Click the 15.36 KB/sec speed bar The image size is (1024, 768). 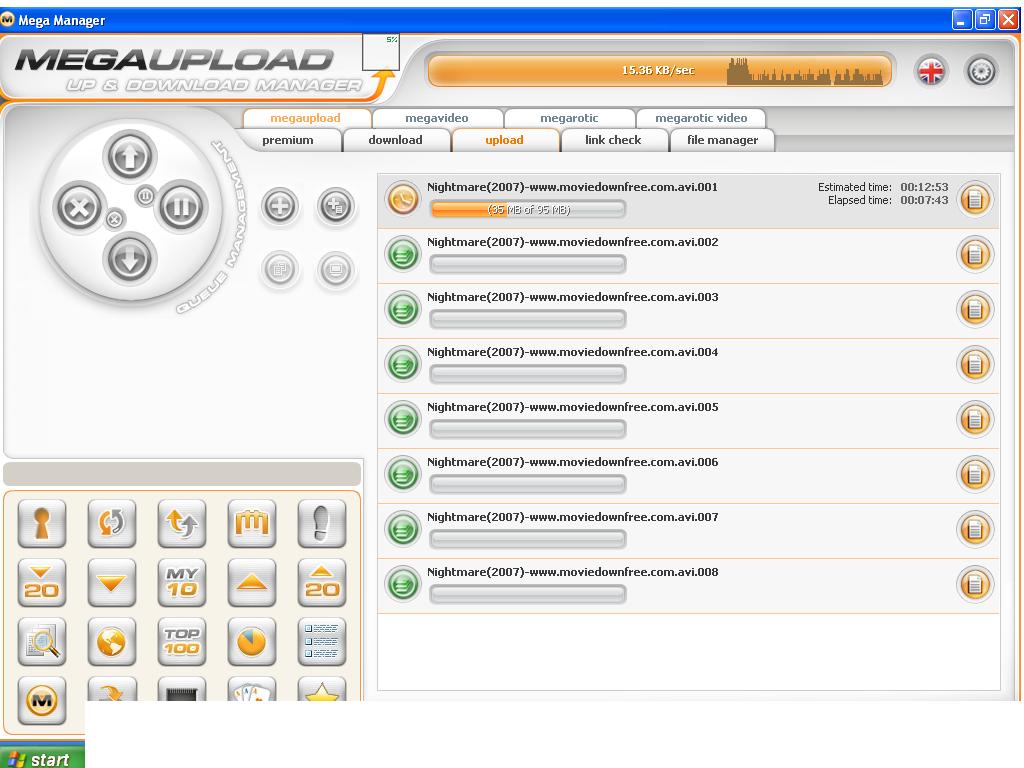pyautogui.click(x=659, y=71)
